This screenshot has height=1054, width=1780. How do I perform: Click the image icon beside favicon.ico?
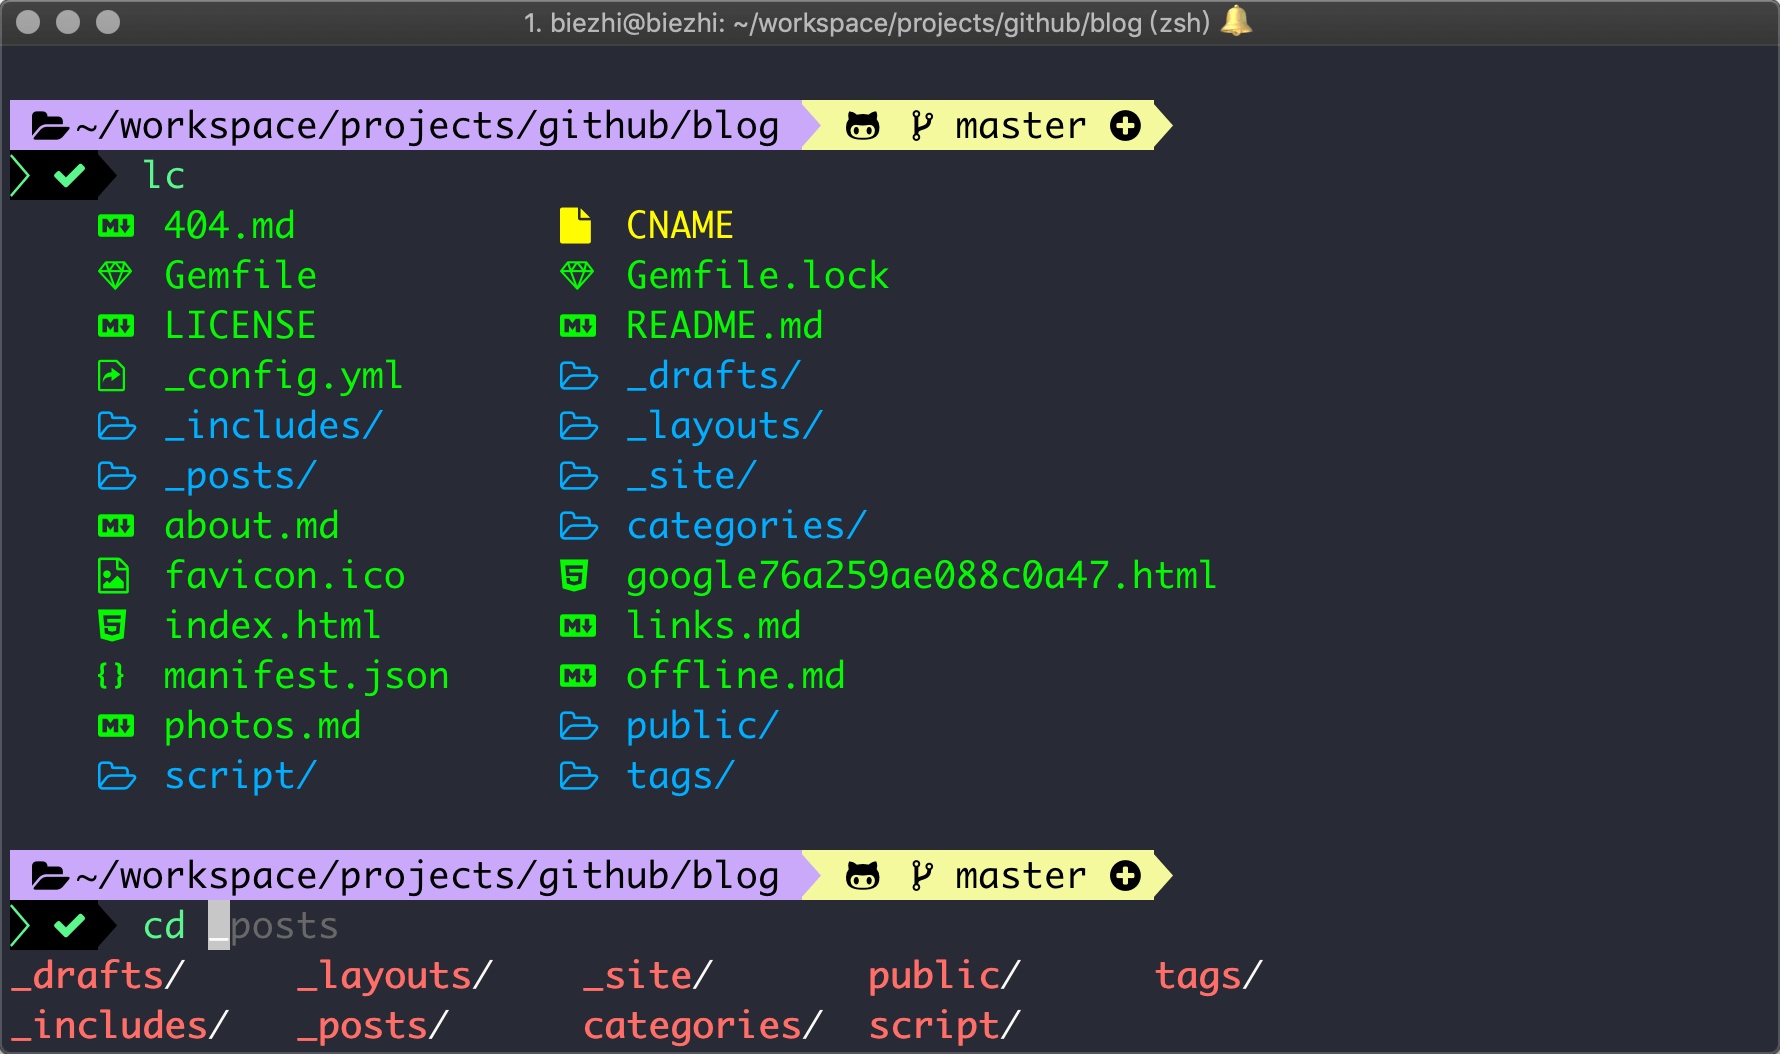pos(113,576)
